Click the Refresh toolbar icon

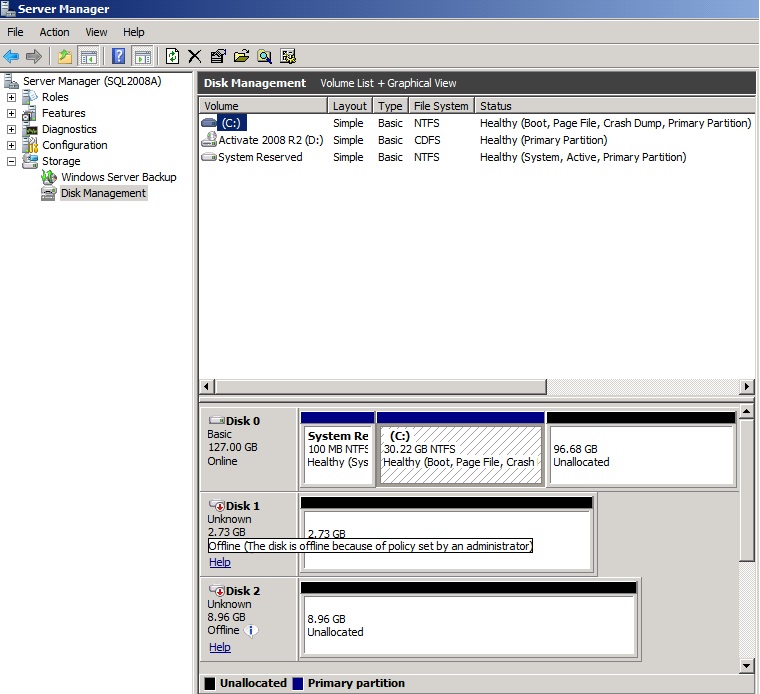point(172,56)
